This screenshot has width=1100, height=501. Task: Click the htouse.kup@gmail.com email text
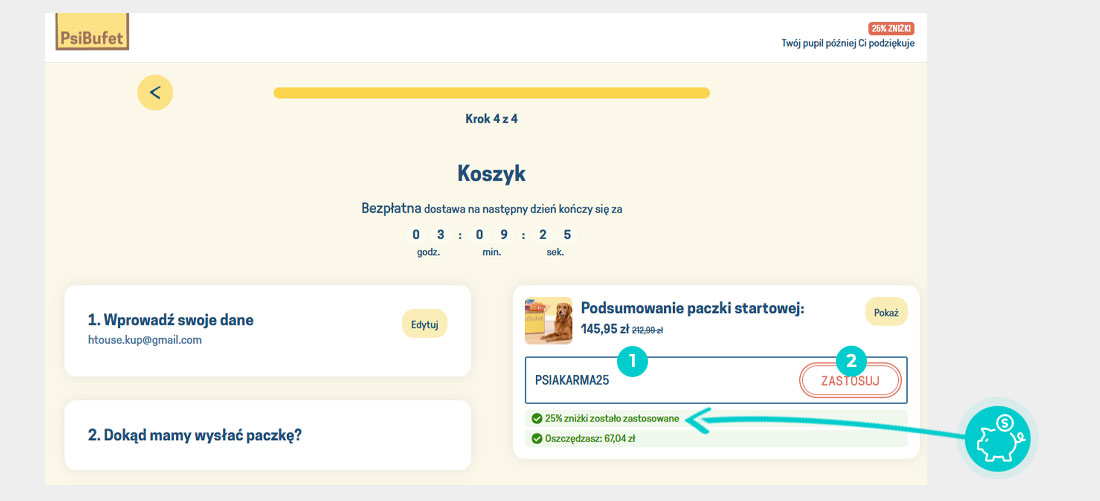(x=145, y=340)
